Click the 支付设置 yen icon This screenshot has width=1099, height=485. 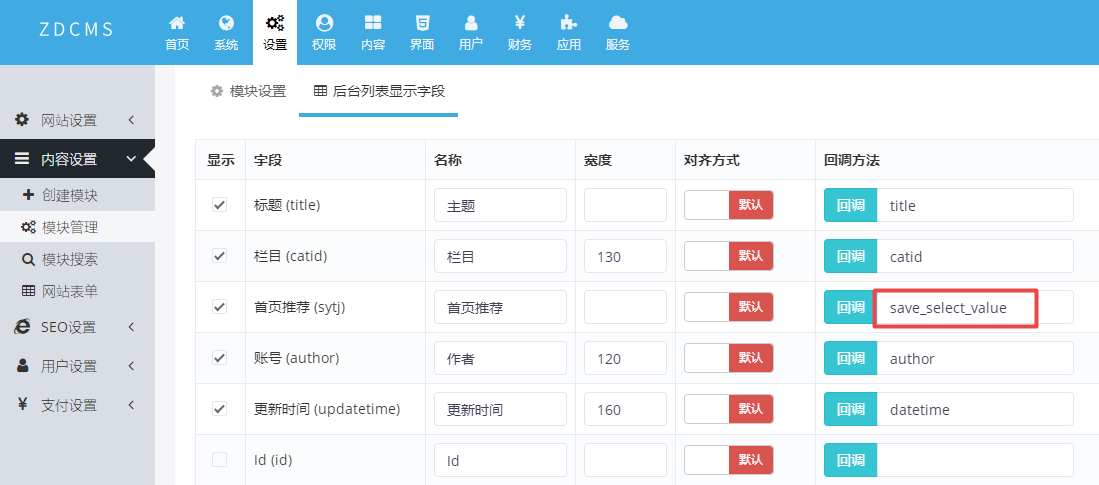pos(22,404)
